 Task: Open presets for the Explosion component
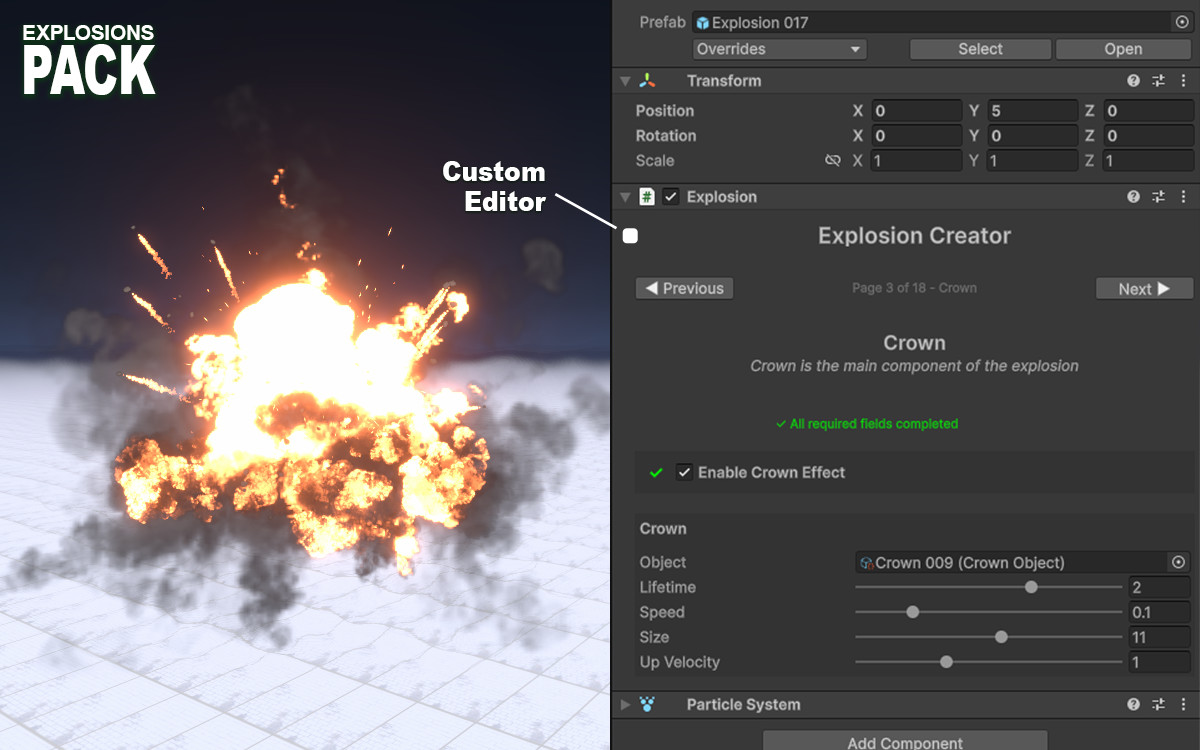[1158, 196]
